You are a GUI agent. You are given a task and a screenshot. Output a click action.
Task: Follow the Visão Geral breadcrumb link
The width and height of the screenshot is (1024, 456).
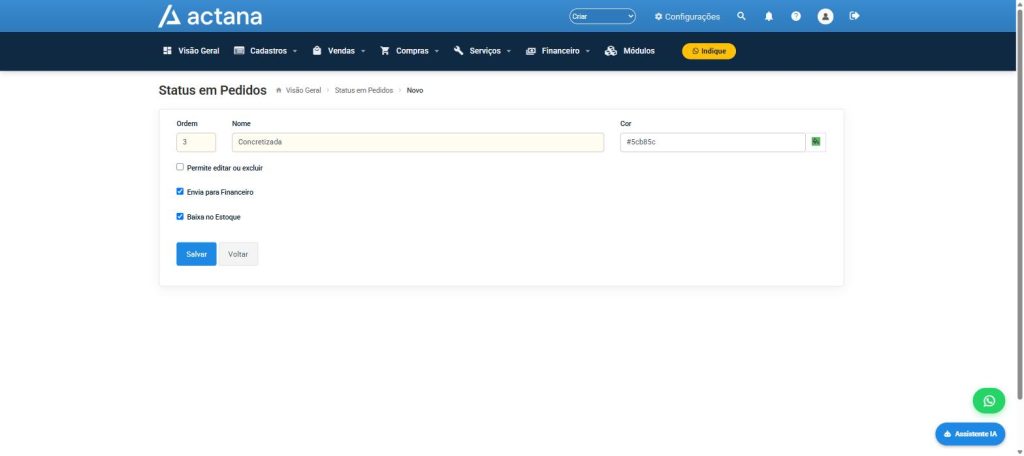pos(303,91)
